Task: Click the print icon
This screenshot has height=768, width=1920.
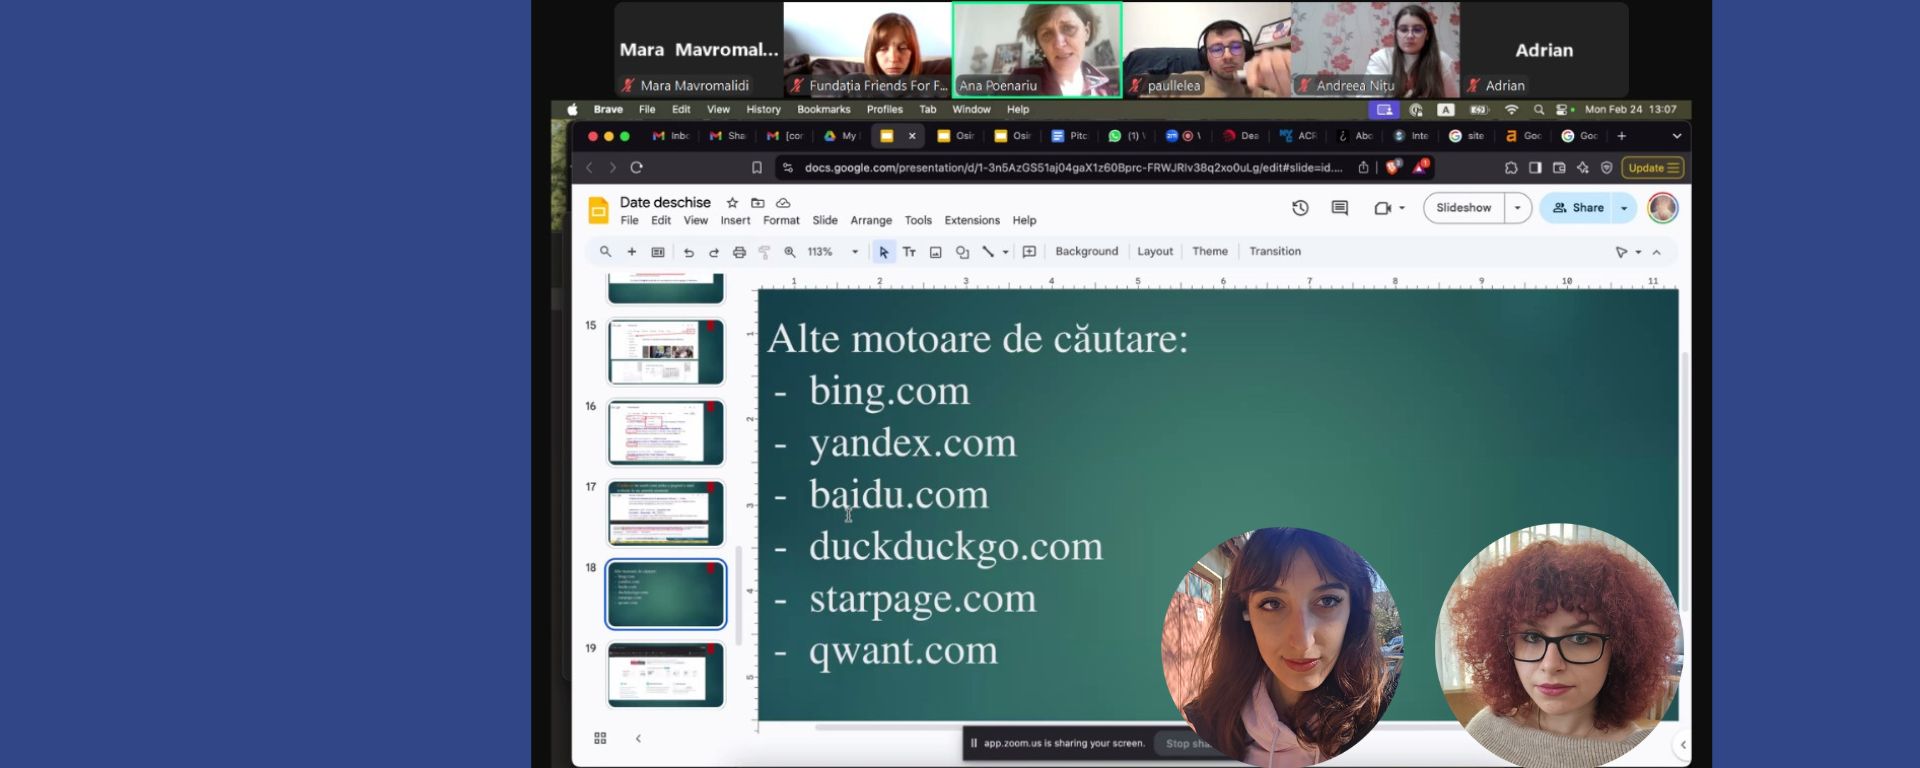Action: (739, 252)
